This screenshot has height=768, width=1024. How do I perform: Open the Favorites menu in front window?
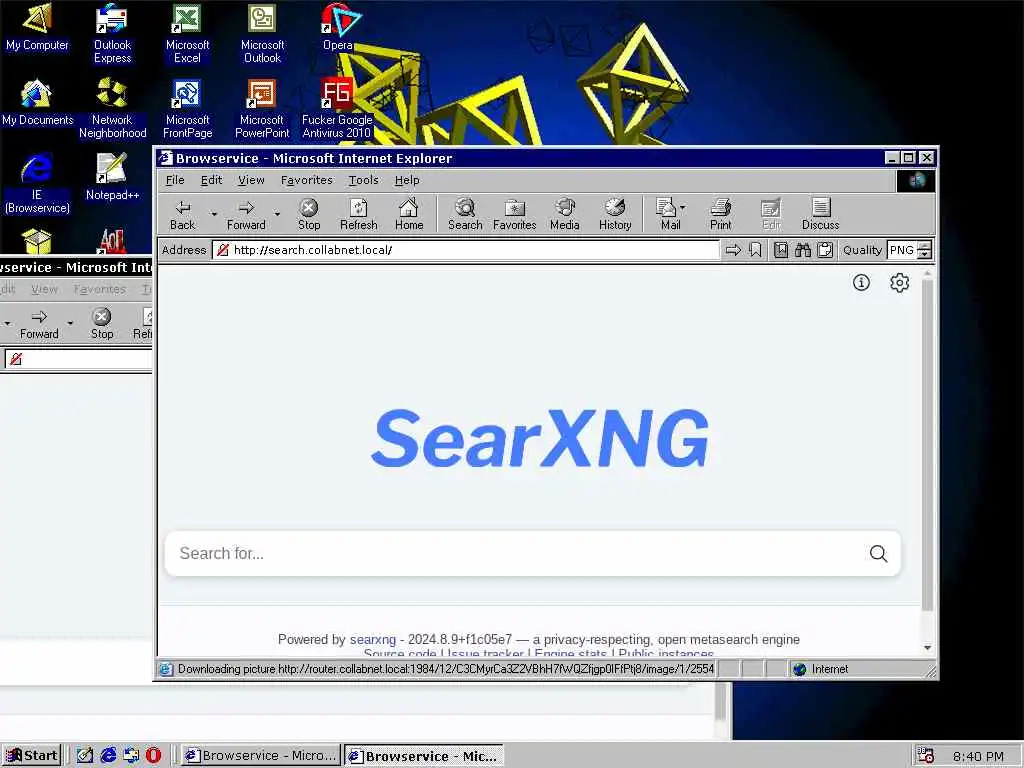click(x=306, y=180)
